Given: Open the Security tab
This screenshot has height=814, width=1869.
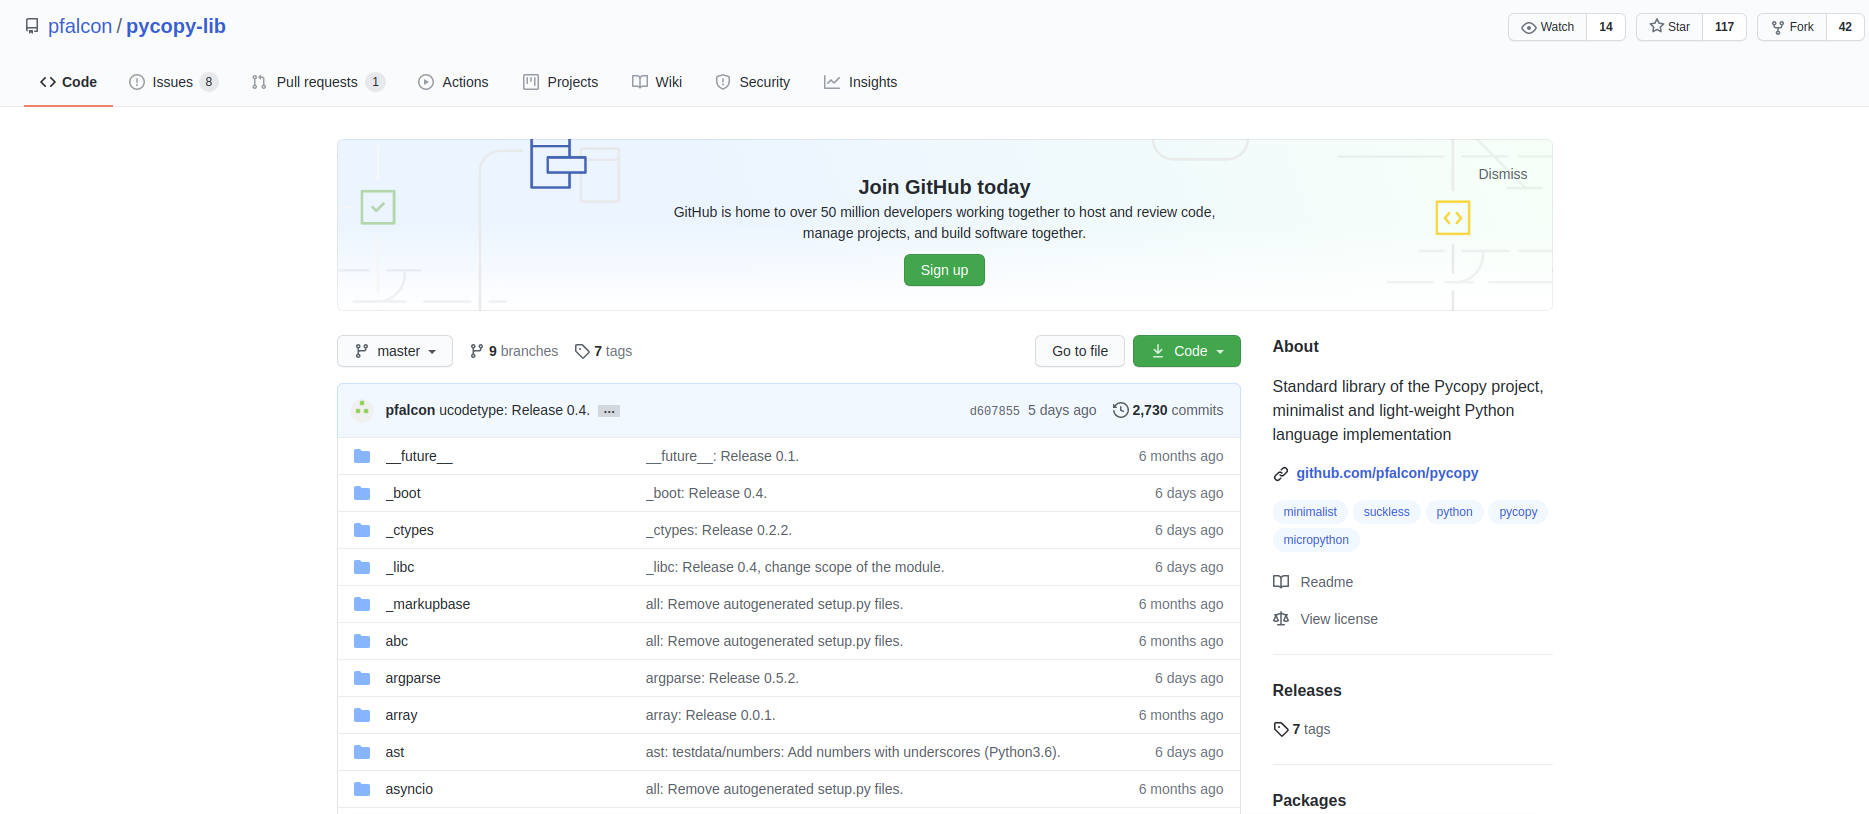Looking at the screenshot, I should pyautogui.click(x=753, y=82).
